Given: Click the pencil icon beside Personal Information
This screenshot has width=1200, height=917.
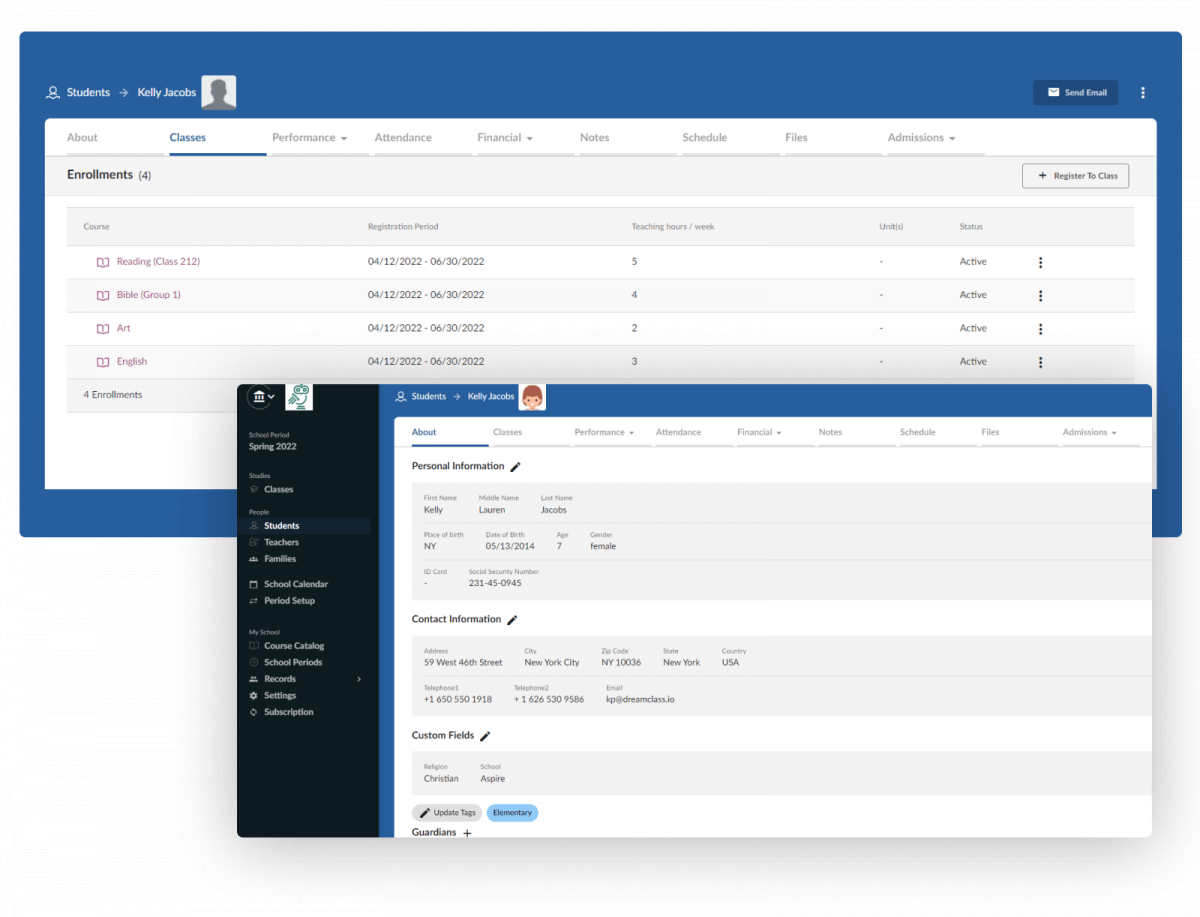Looking at the screenshot, I should [x=516, y=467].
